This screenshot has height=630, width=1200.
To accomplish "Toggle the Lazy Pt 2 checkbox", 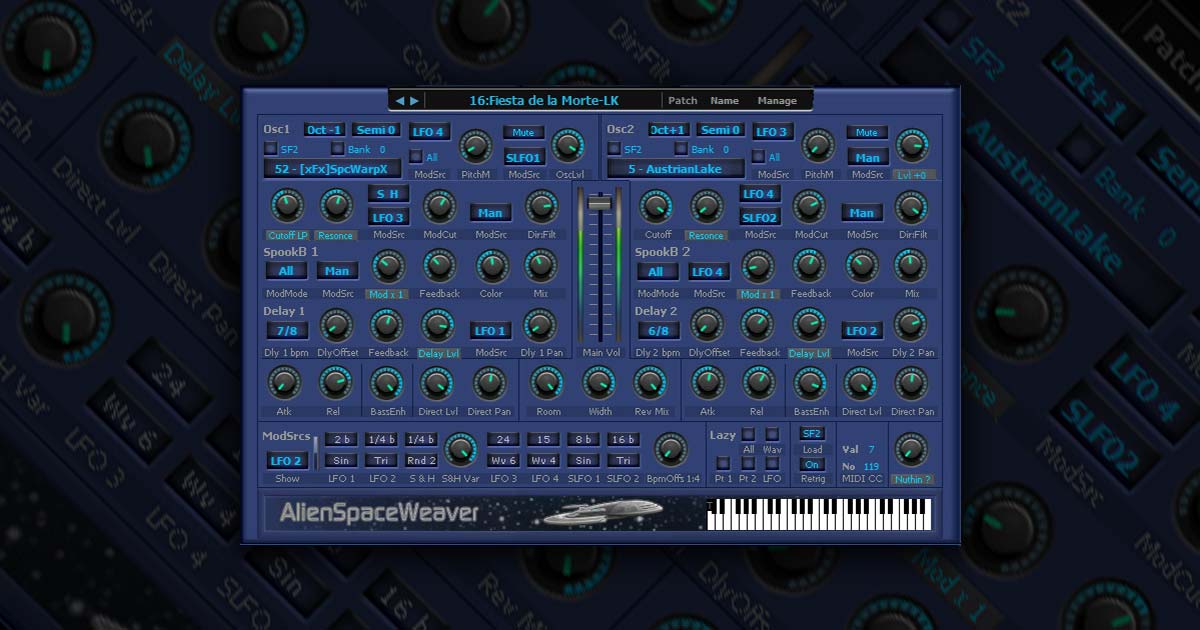I will pyautogui.click(x=748, y=463).
